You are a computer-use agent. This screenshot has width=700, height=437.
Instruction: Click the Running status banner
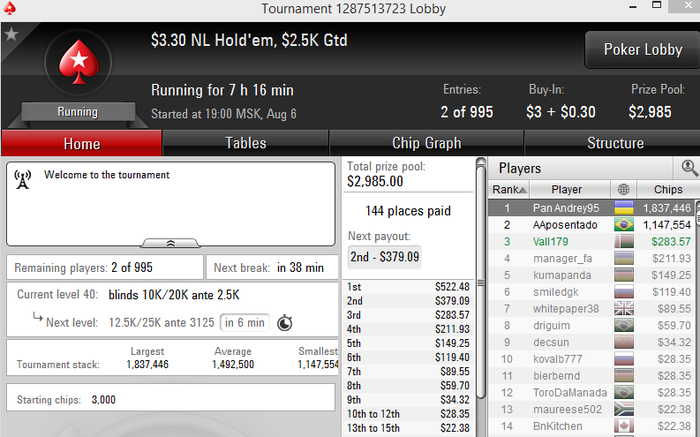[78, 112]
